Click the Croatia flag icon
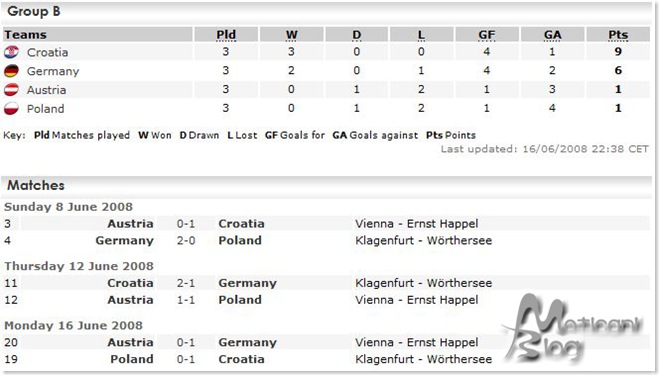Screen dimensions: 659x375 (x=11, y=52)
